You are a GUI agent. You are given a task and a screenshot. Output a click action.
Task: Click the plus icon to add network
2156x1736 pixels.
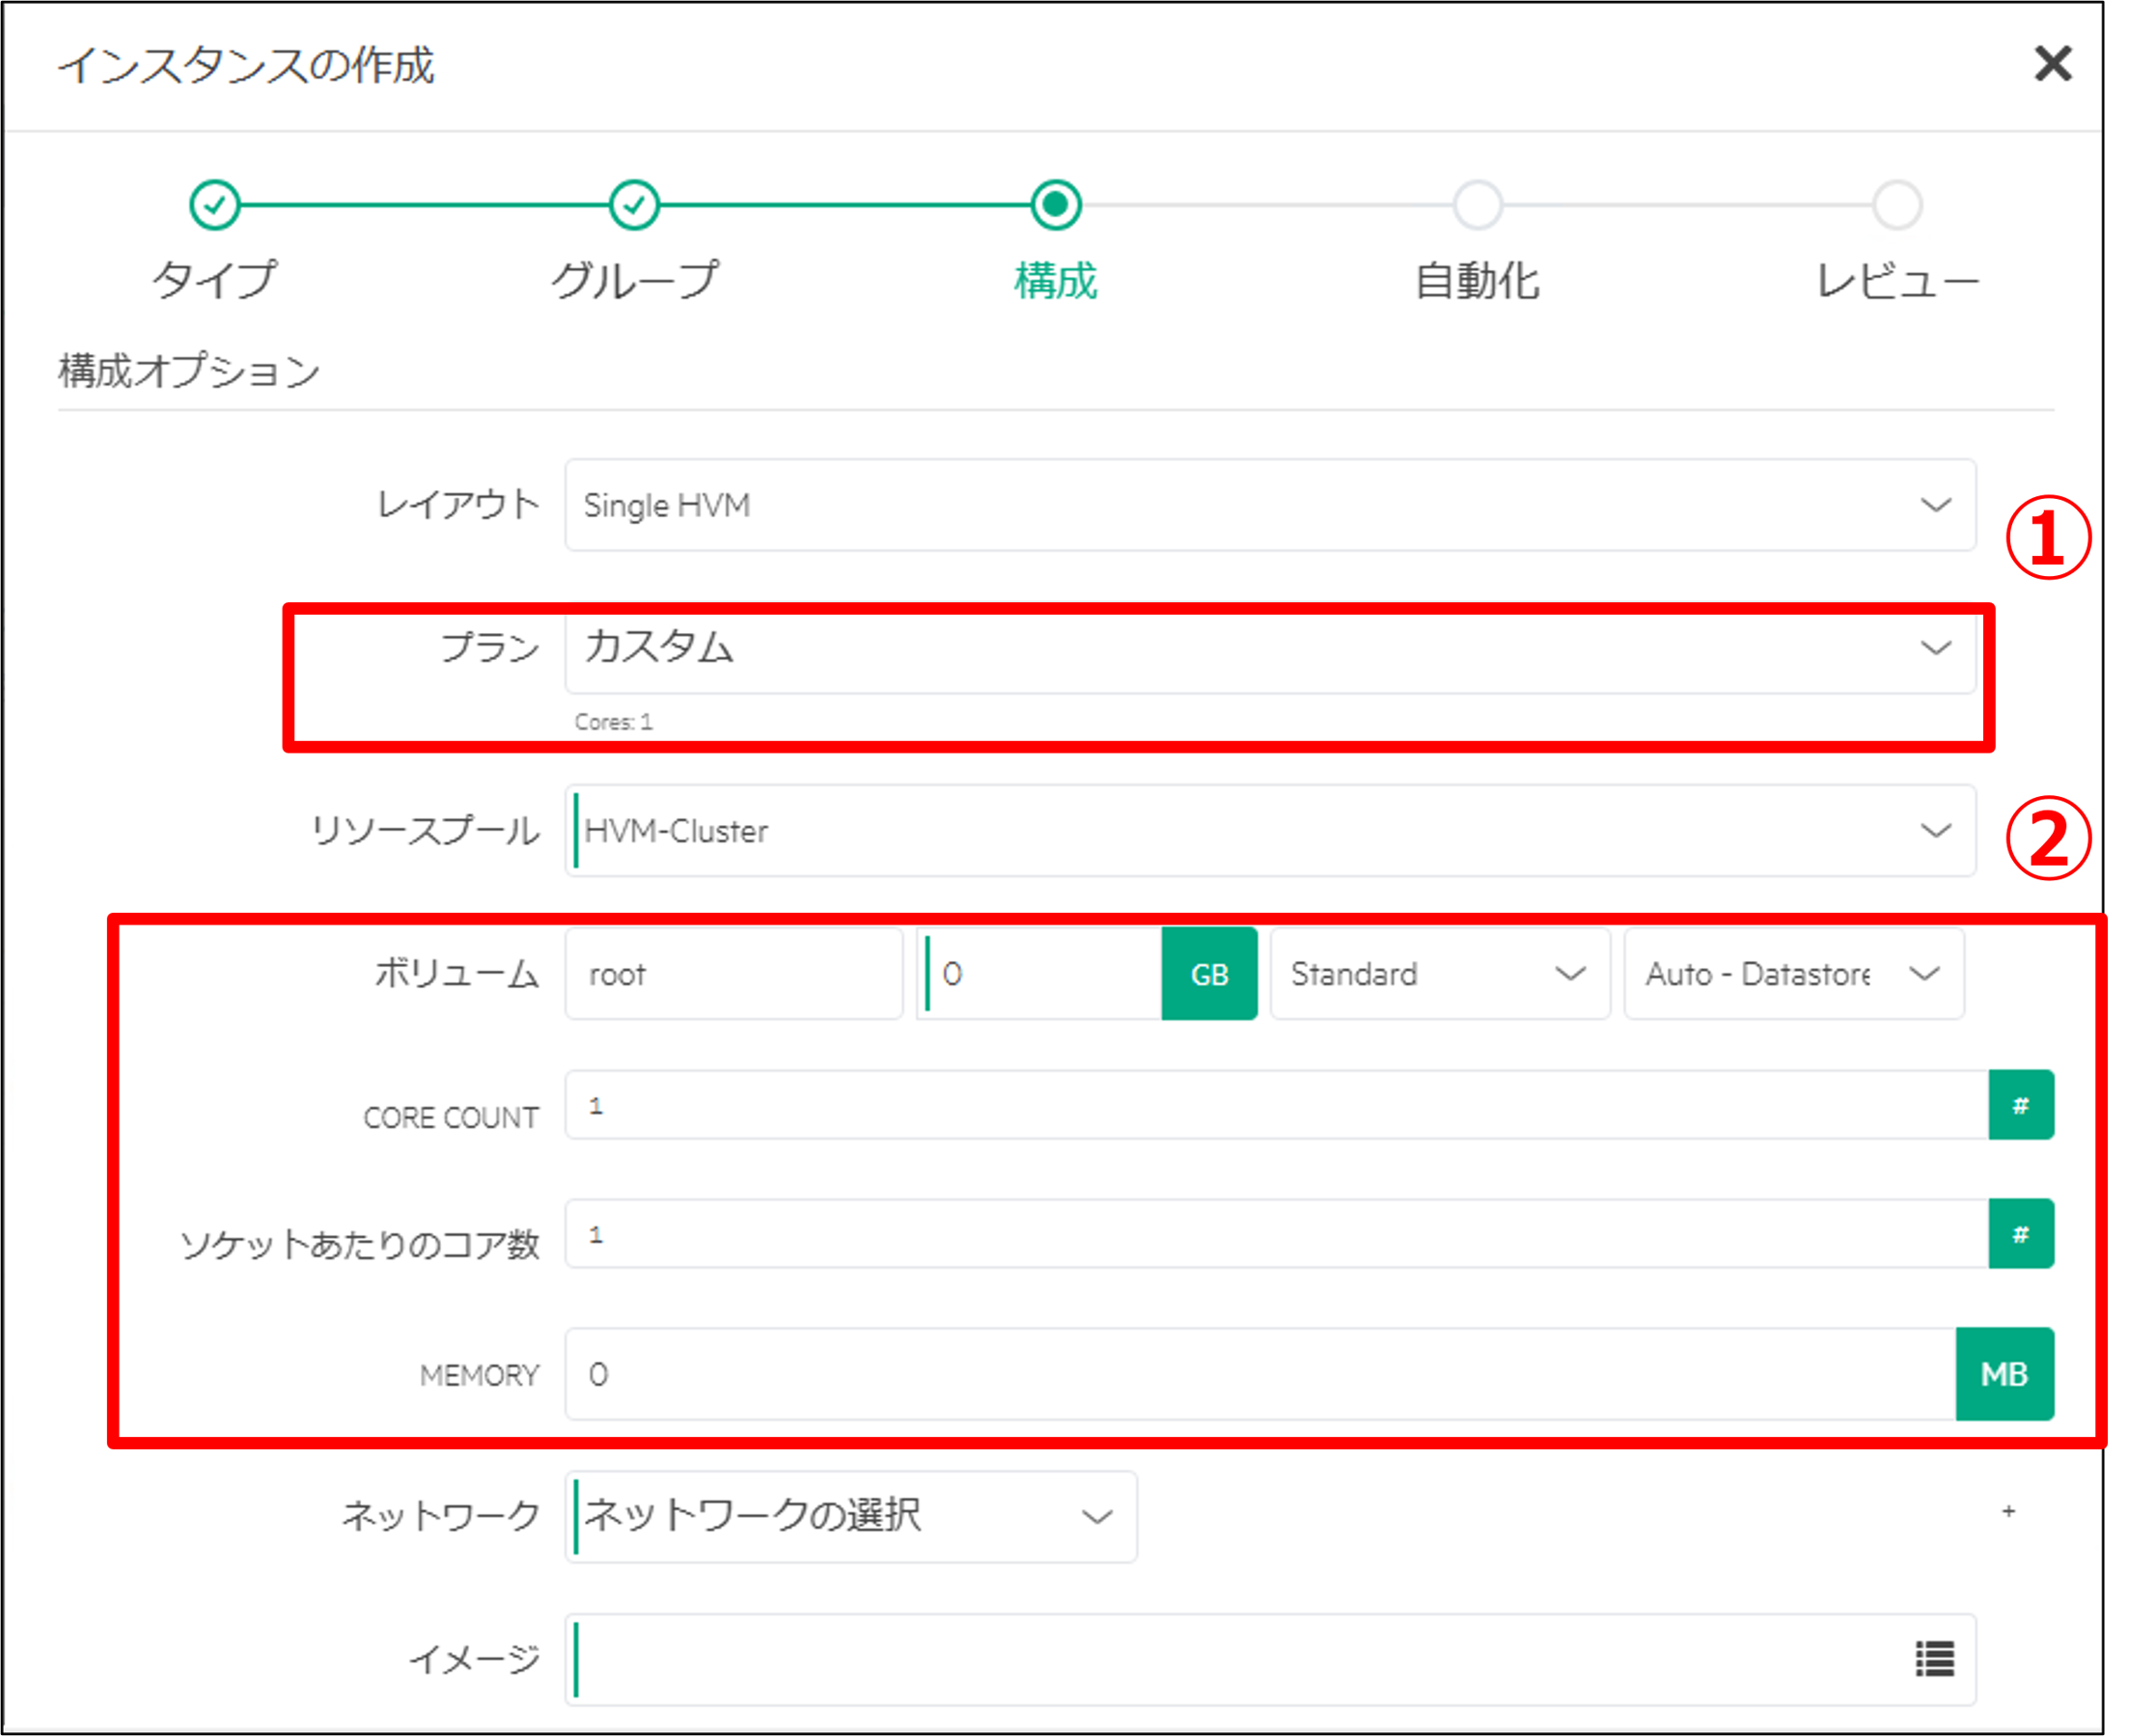click(x=2008, y=1511)
